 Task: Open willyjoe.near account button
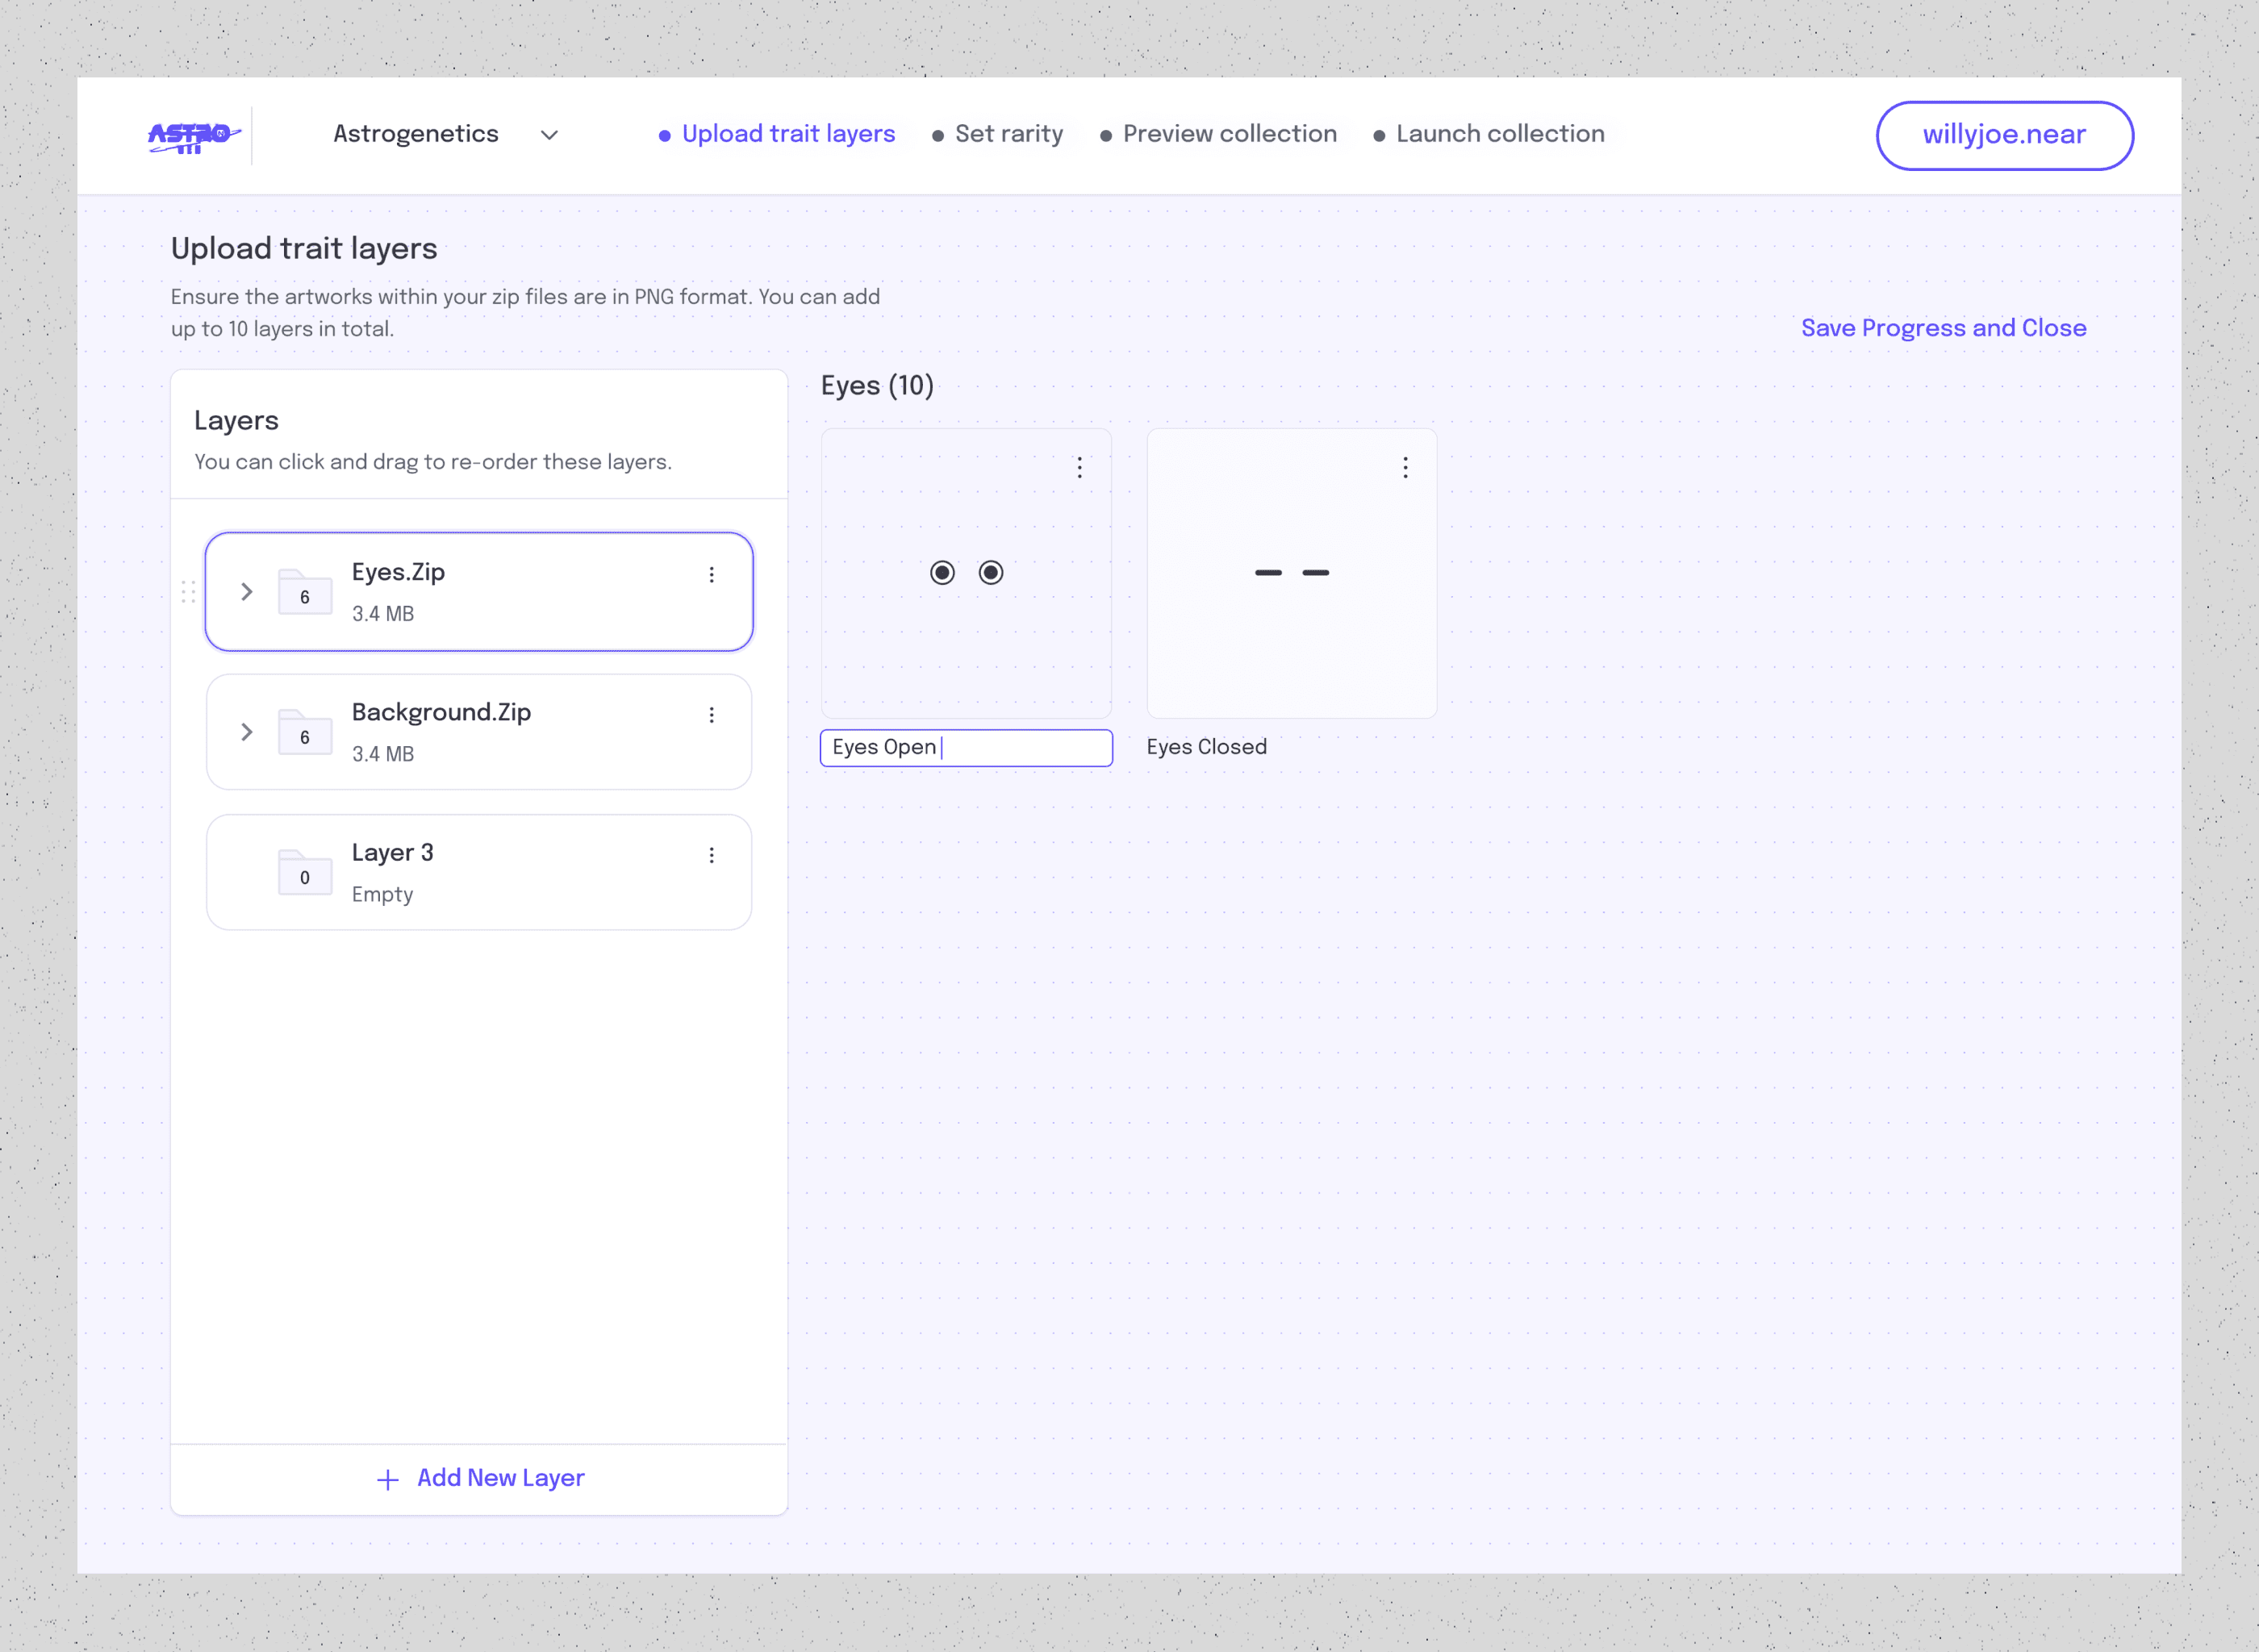point(2004,135)
